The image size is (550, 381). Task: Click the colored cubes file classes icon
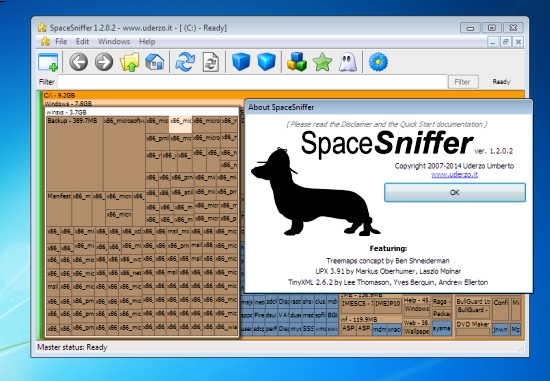pyautogui.click(x=297, y=62)
